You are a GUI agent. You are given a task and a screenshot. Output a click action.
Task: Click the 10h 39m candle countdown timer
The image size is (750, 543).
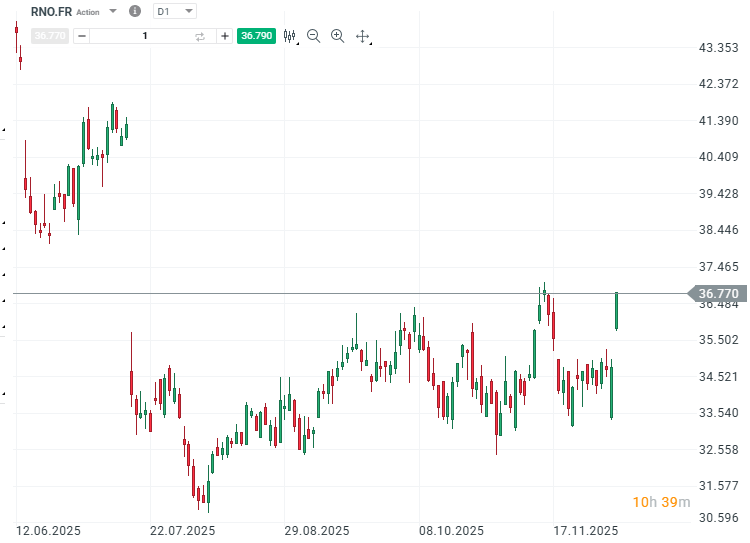point(661,501)
